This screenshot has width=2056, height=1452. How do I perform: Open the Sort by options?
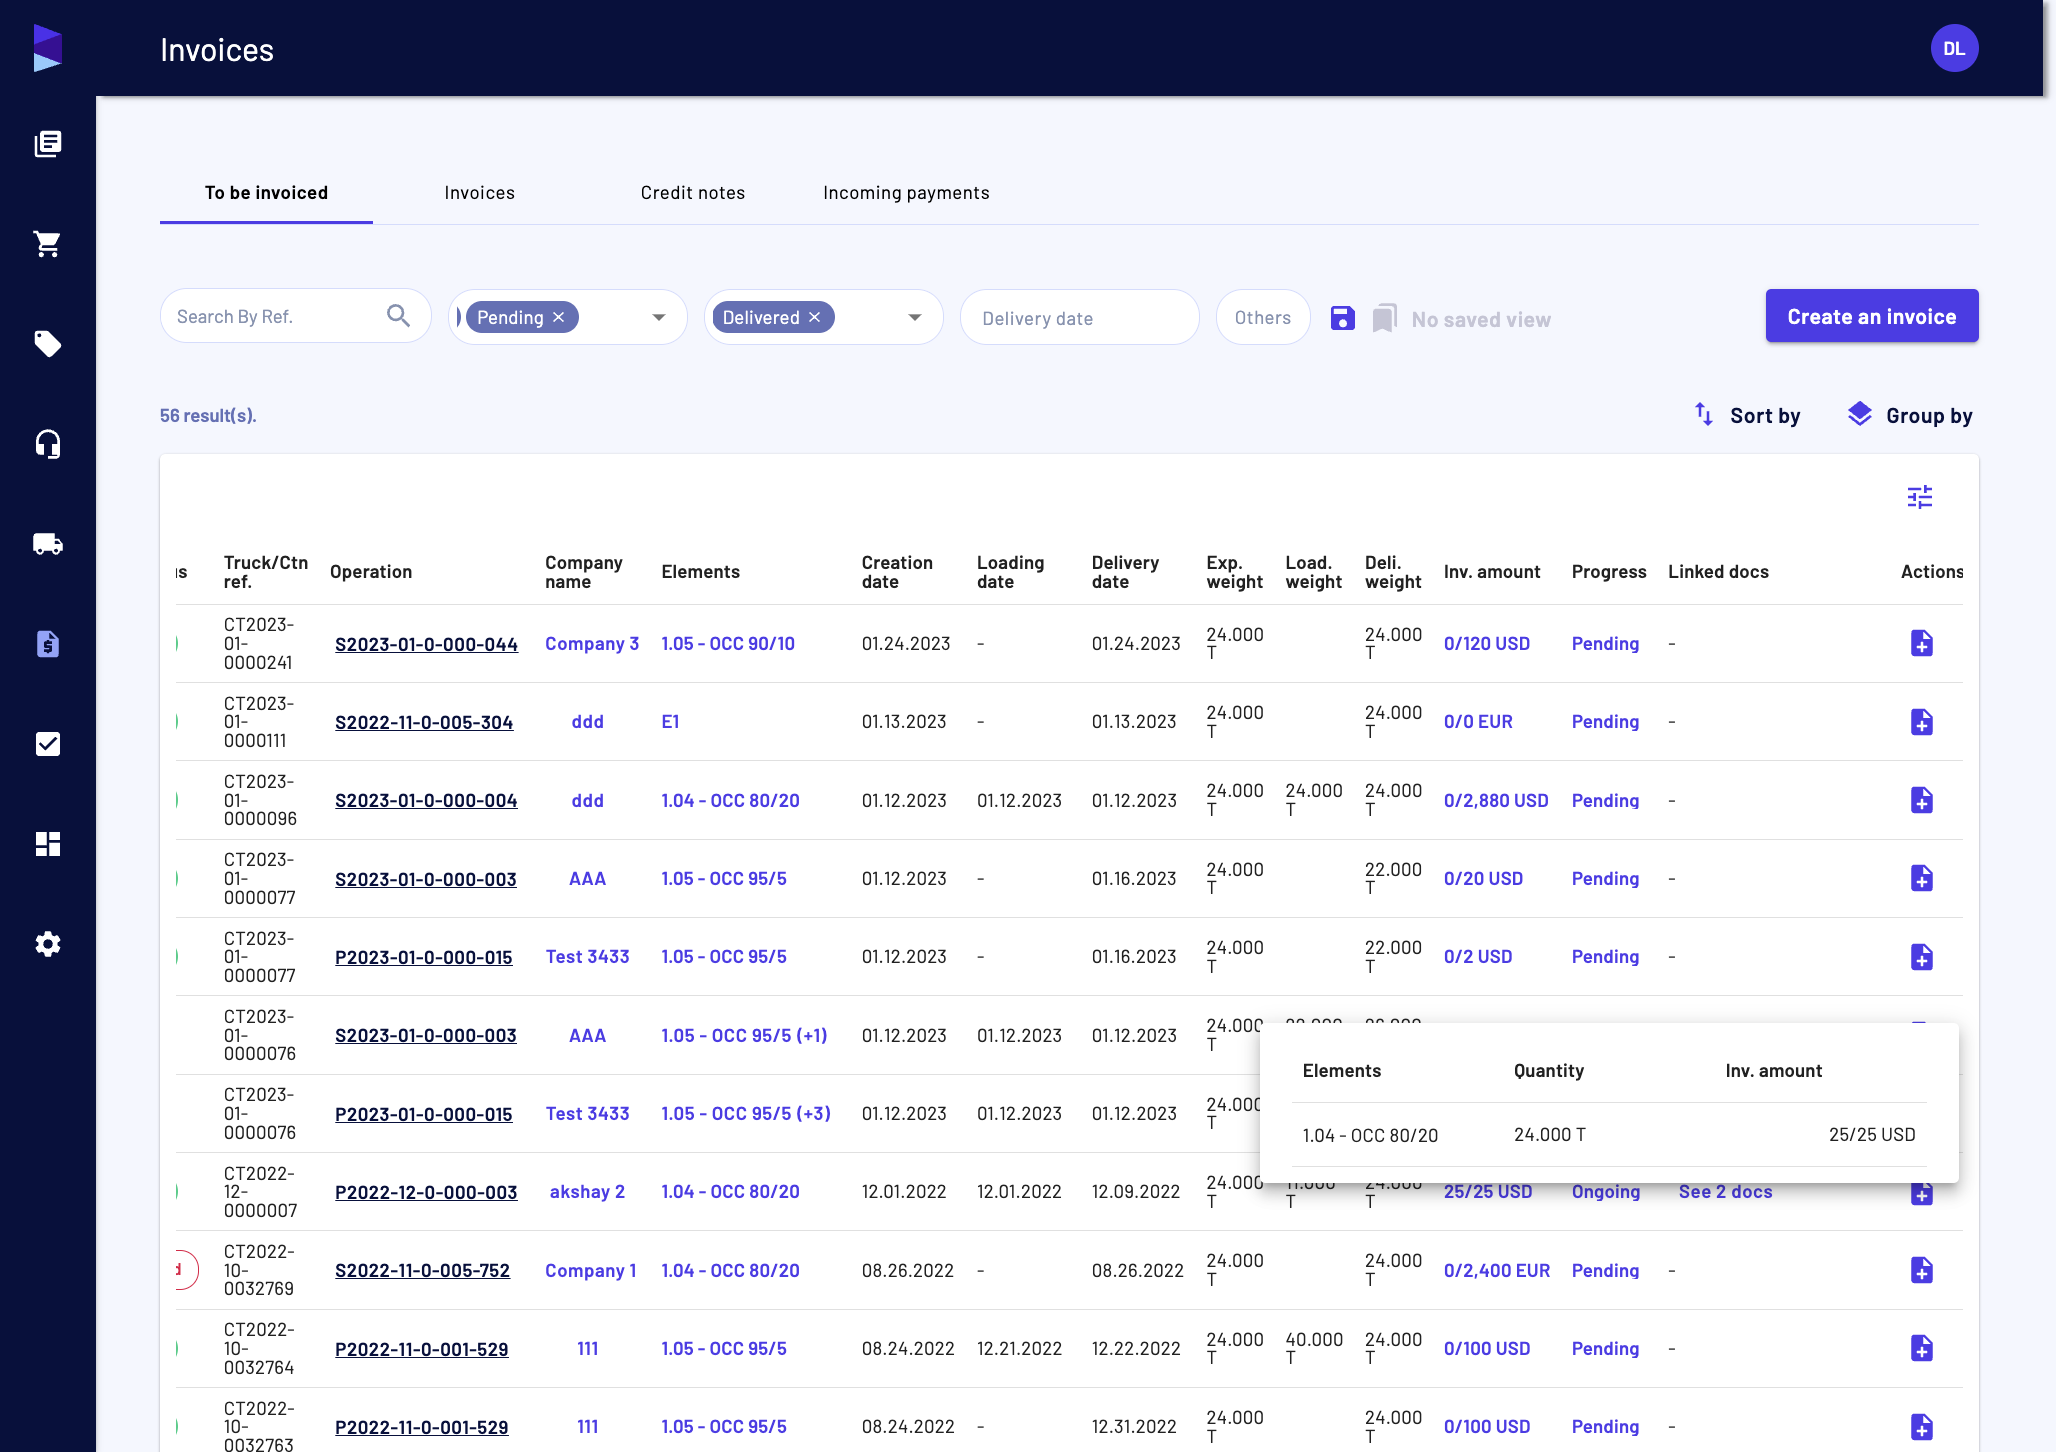[x=1747, y=415]
